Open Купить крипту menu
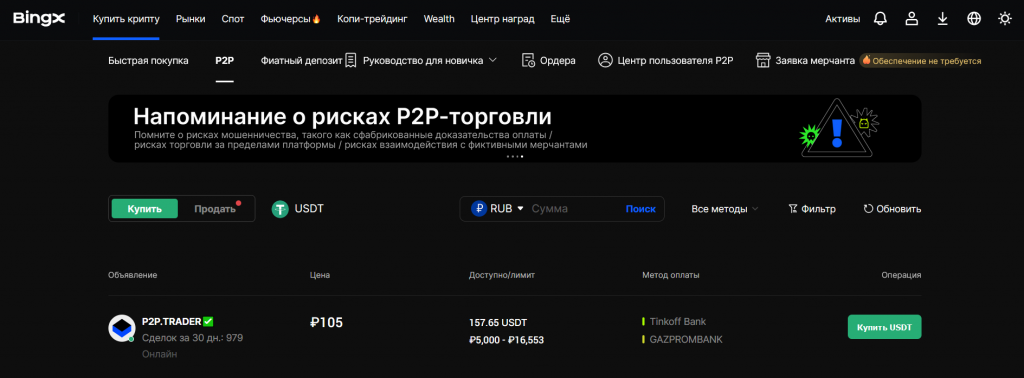Screen dimensions: 1024x378 [x=126, y=19]
